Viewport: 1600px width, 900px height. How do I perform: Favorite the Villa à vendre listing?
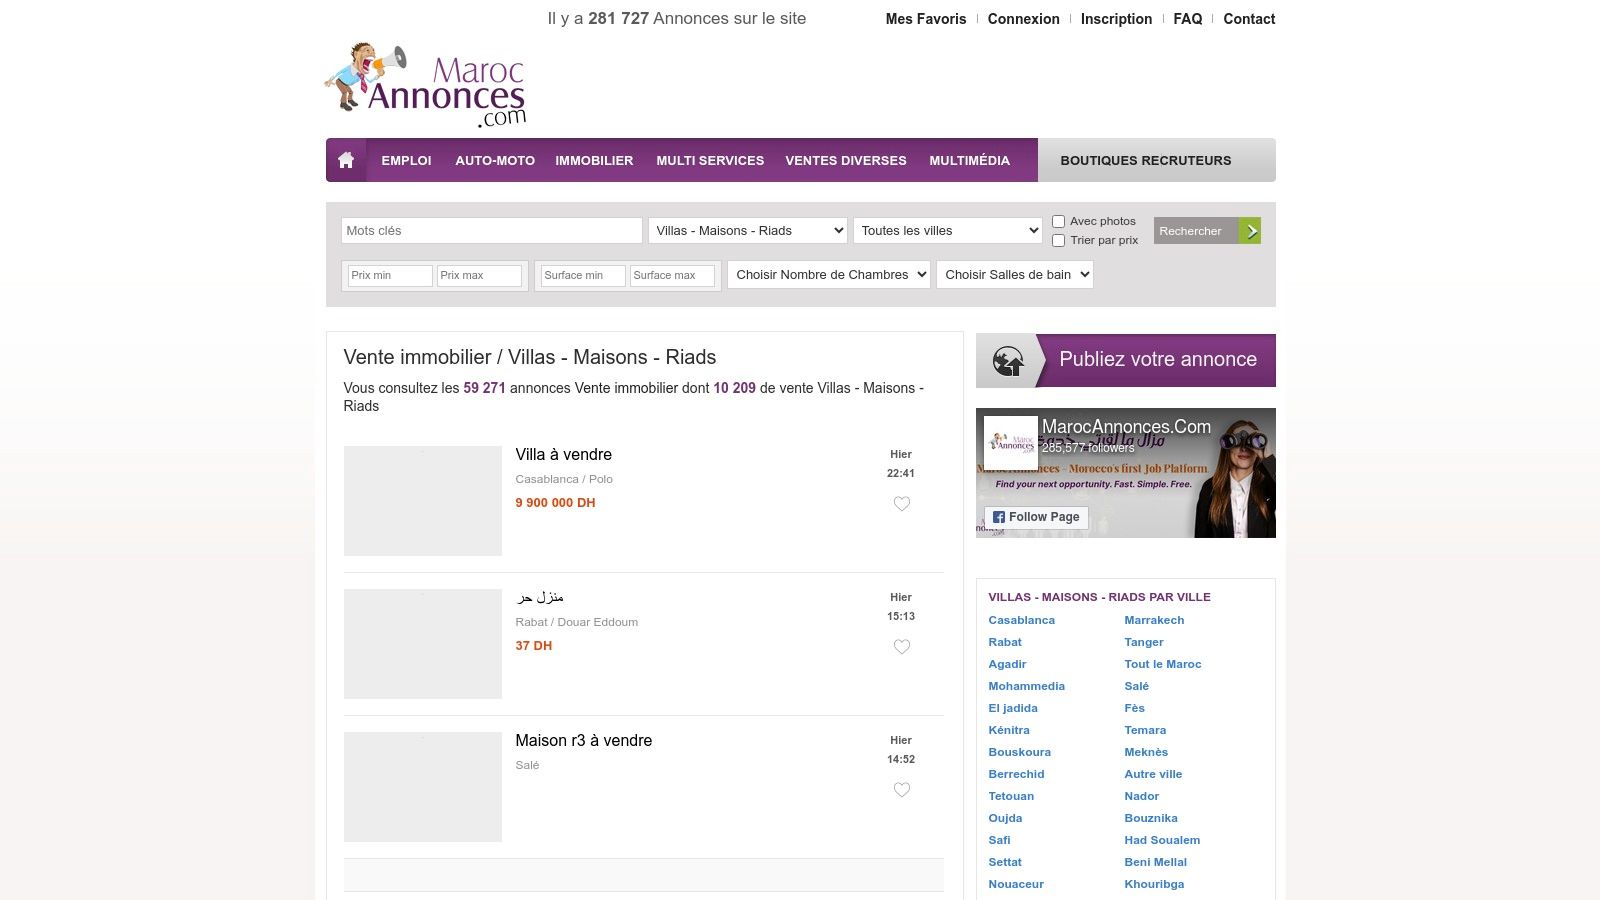coord(901,504)
